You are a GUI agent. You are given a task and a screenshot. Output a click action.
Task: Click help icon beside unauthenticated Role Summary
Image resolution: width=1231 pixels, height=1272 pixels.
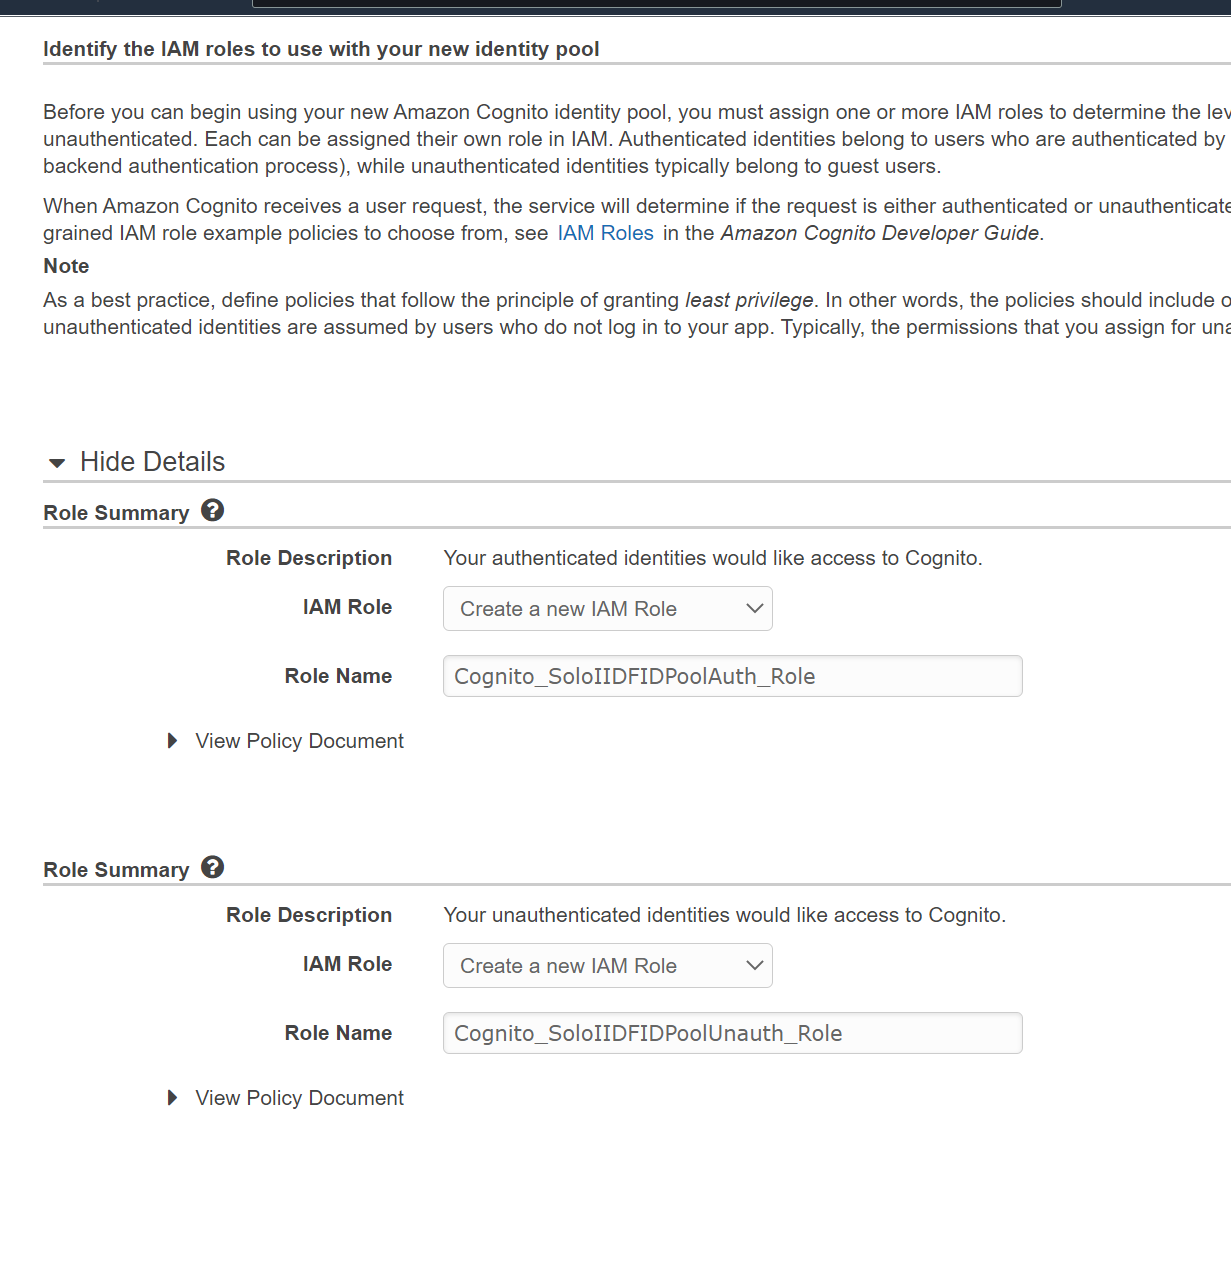(212, 867)
